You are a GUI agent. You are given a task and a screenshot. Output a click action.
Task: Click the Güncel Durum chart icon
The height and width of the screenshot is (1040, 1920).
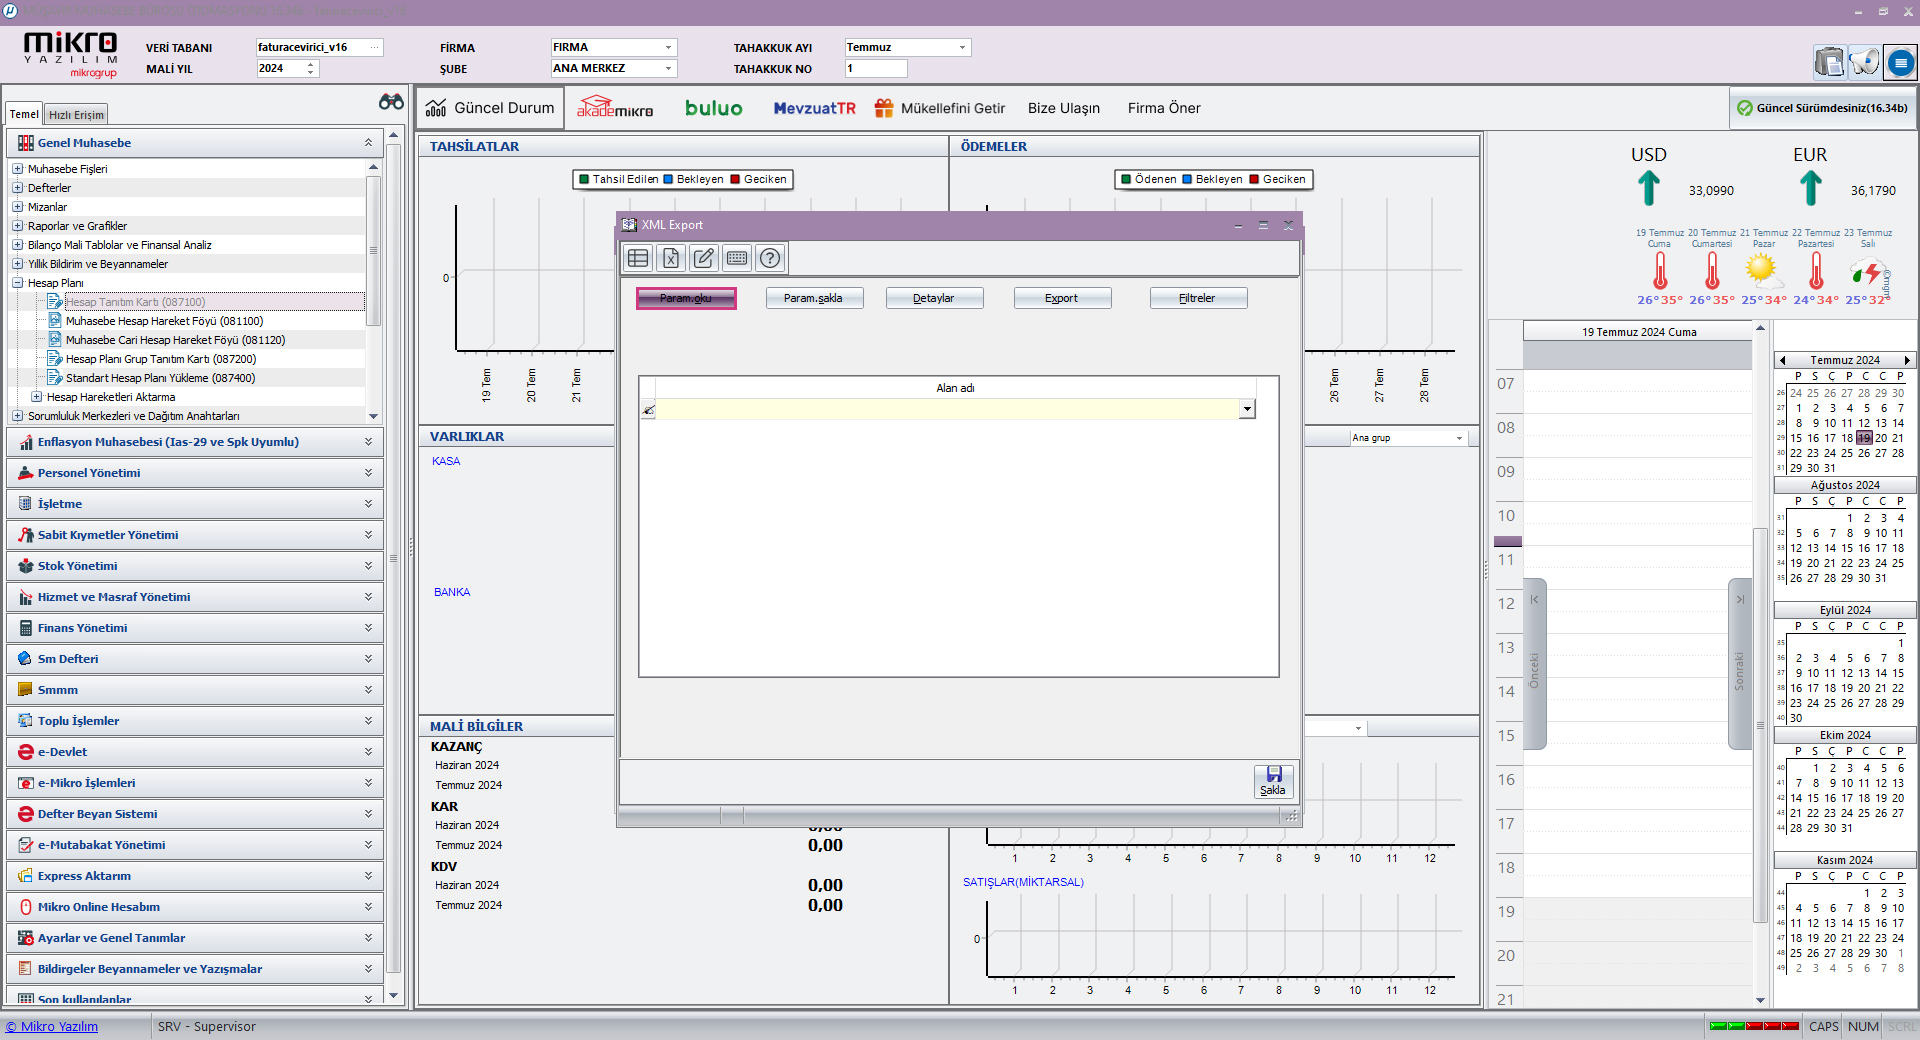point(436,108)
